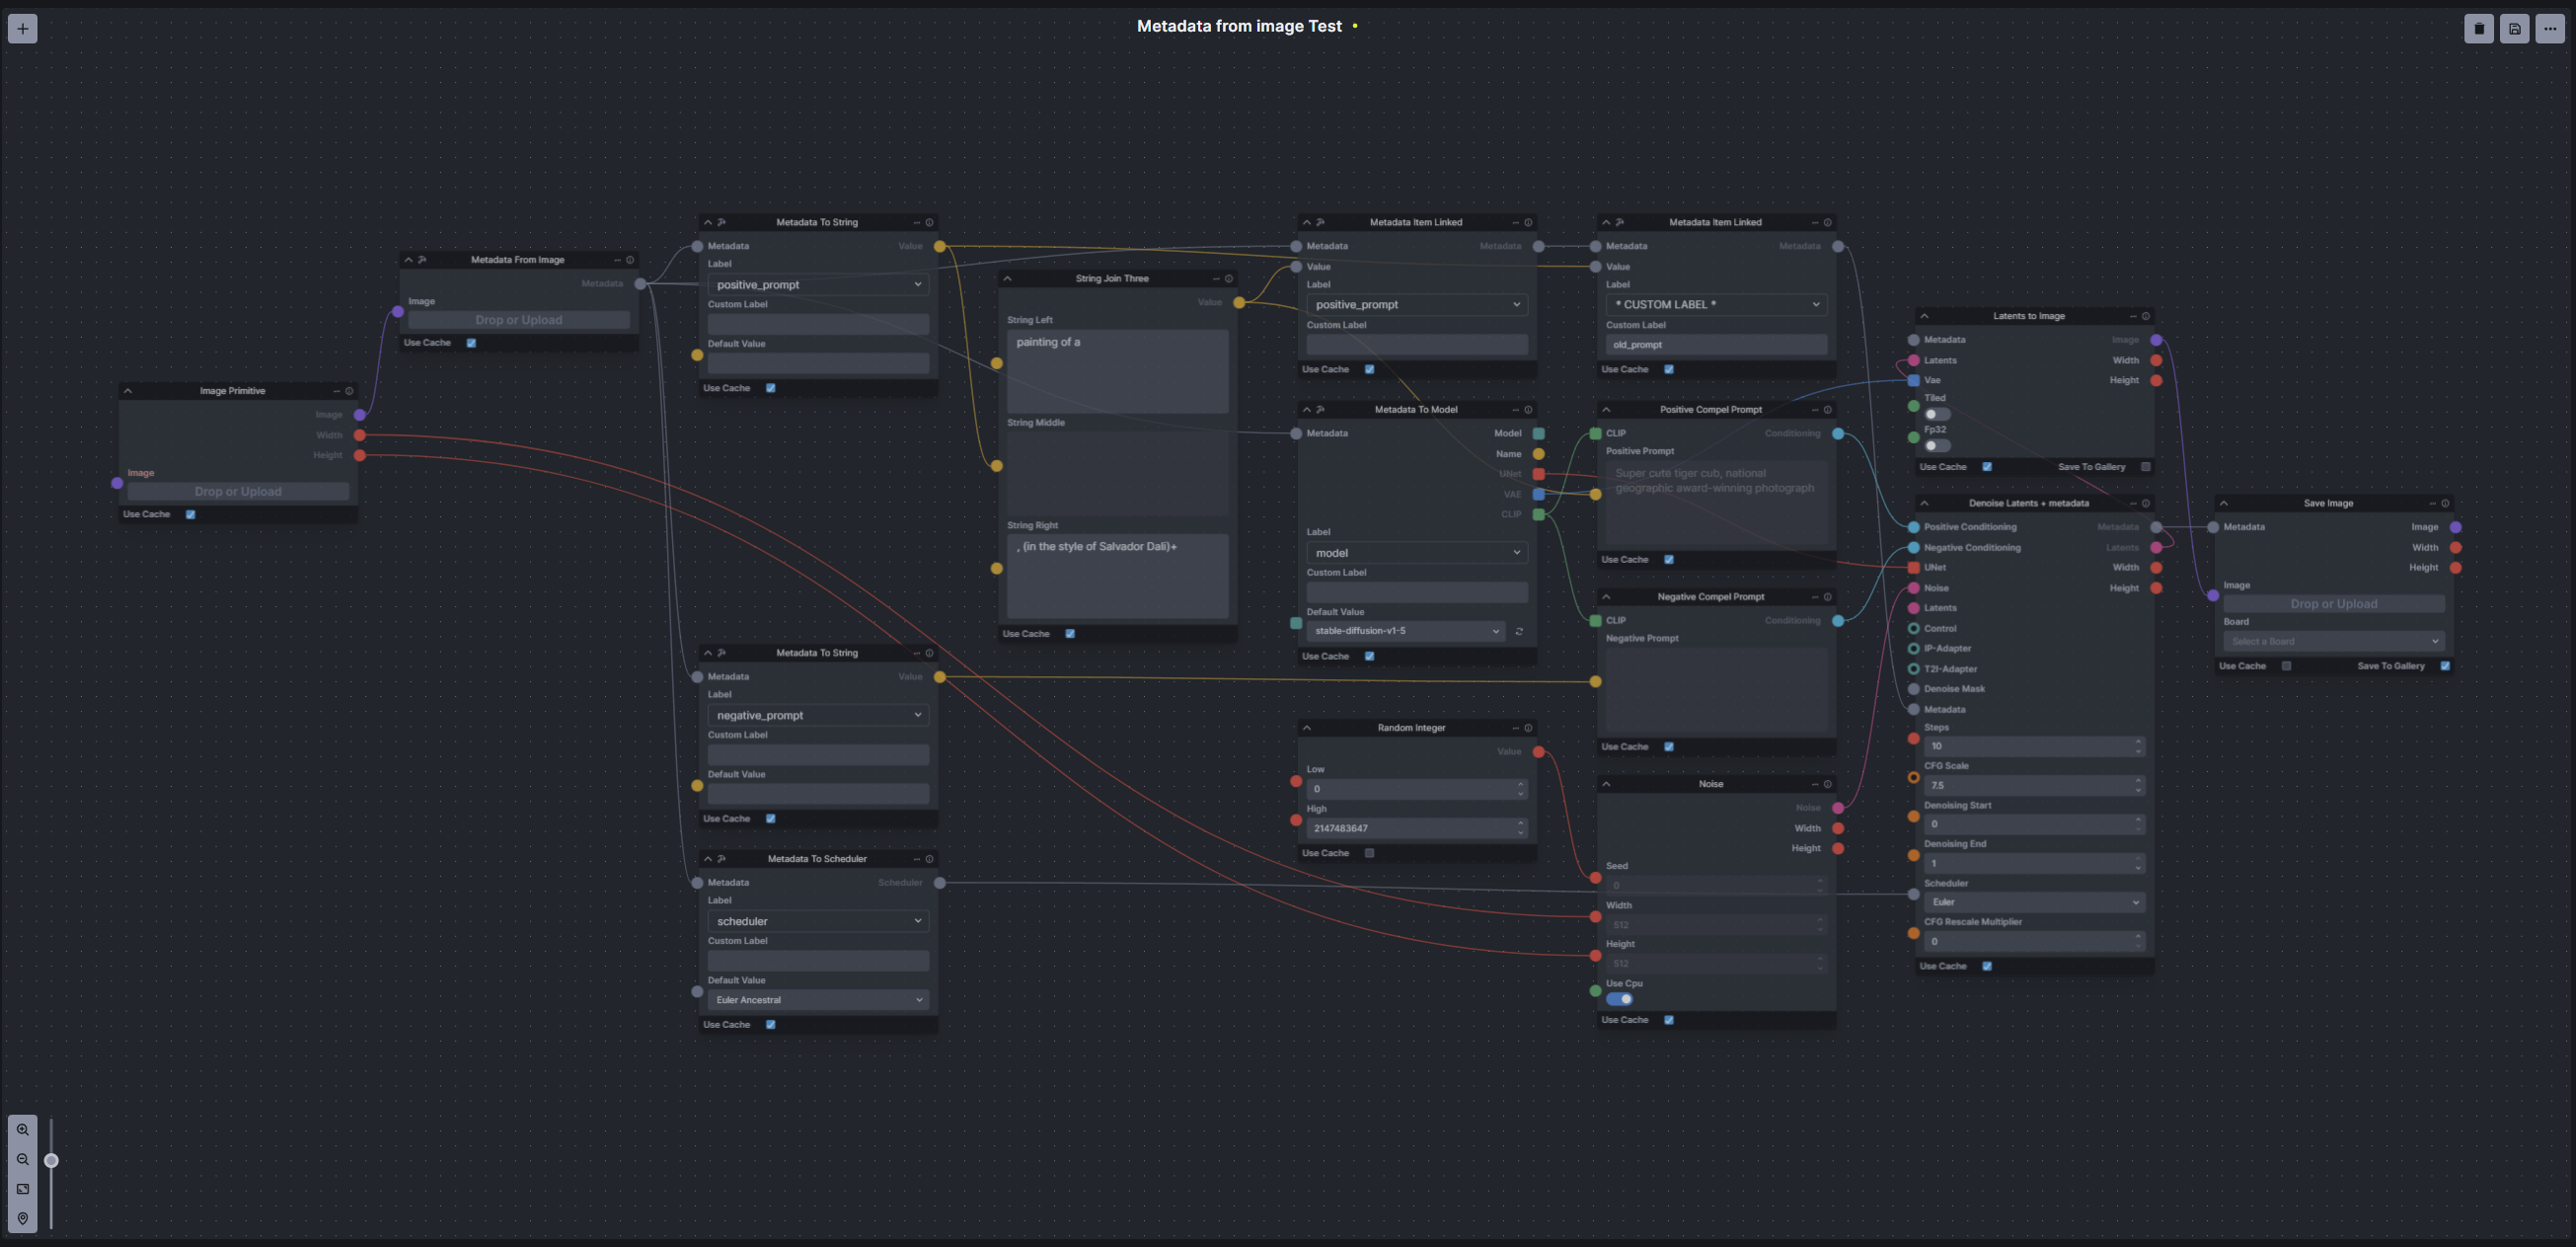Click the String Left text field

coord(1117,370)
